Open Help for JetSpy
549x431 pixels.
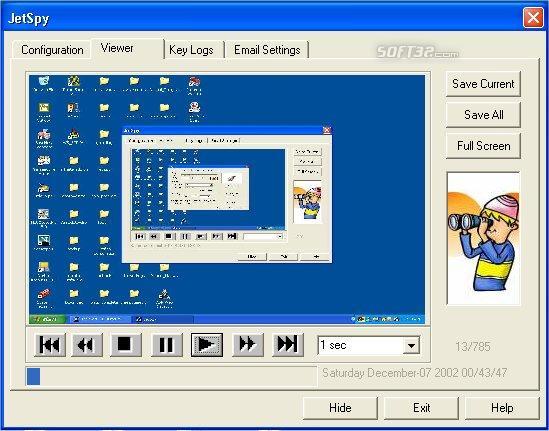click(502, 408)
